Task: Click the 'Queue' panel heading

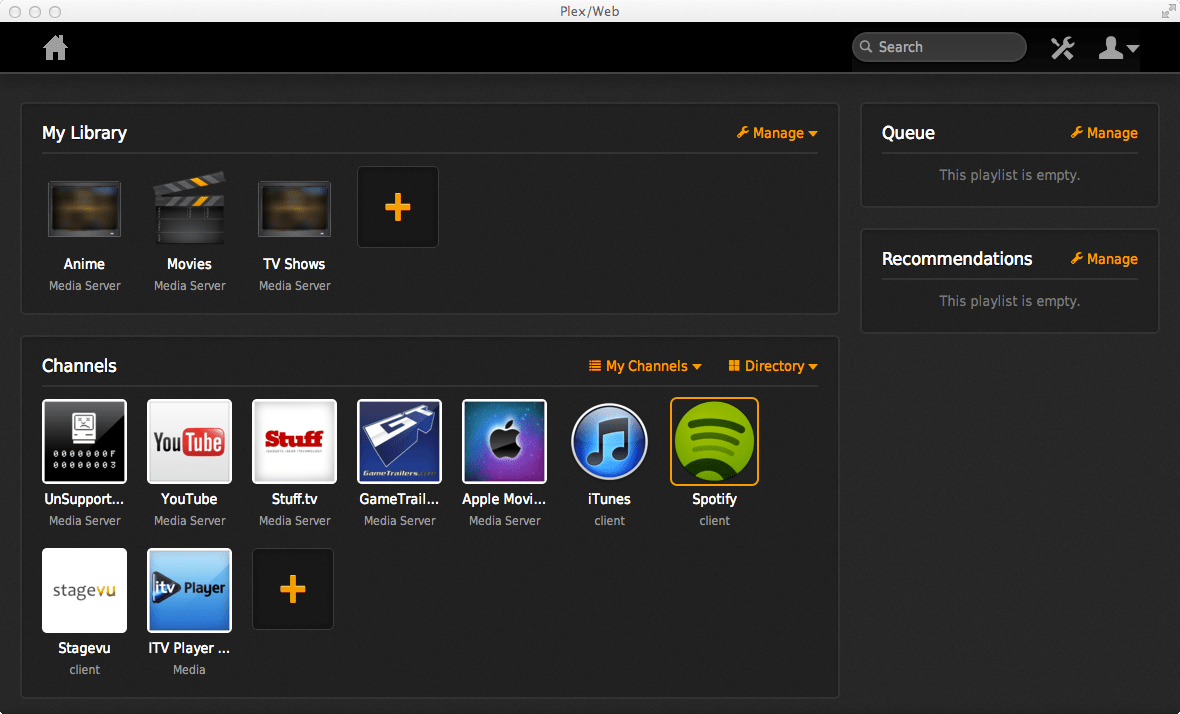Action: (x=908, y=133)
